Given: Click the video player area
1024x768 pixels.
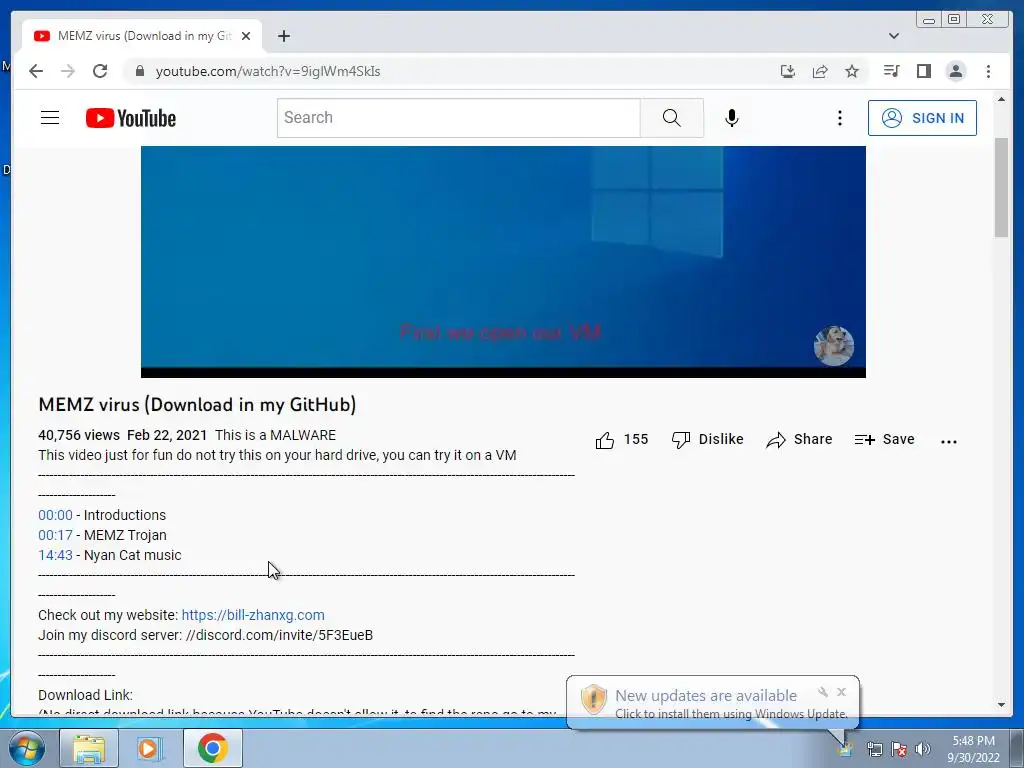Looking at the screenshot, I should coord(503,261).
